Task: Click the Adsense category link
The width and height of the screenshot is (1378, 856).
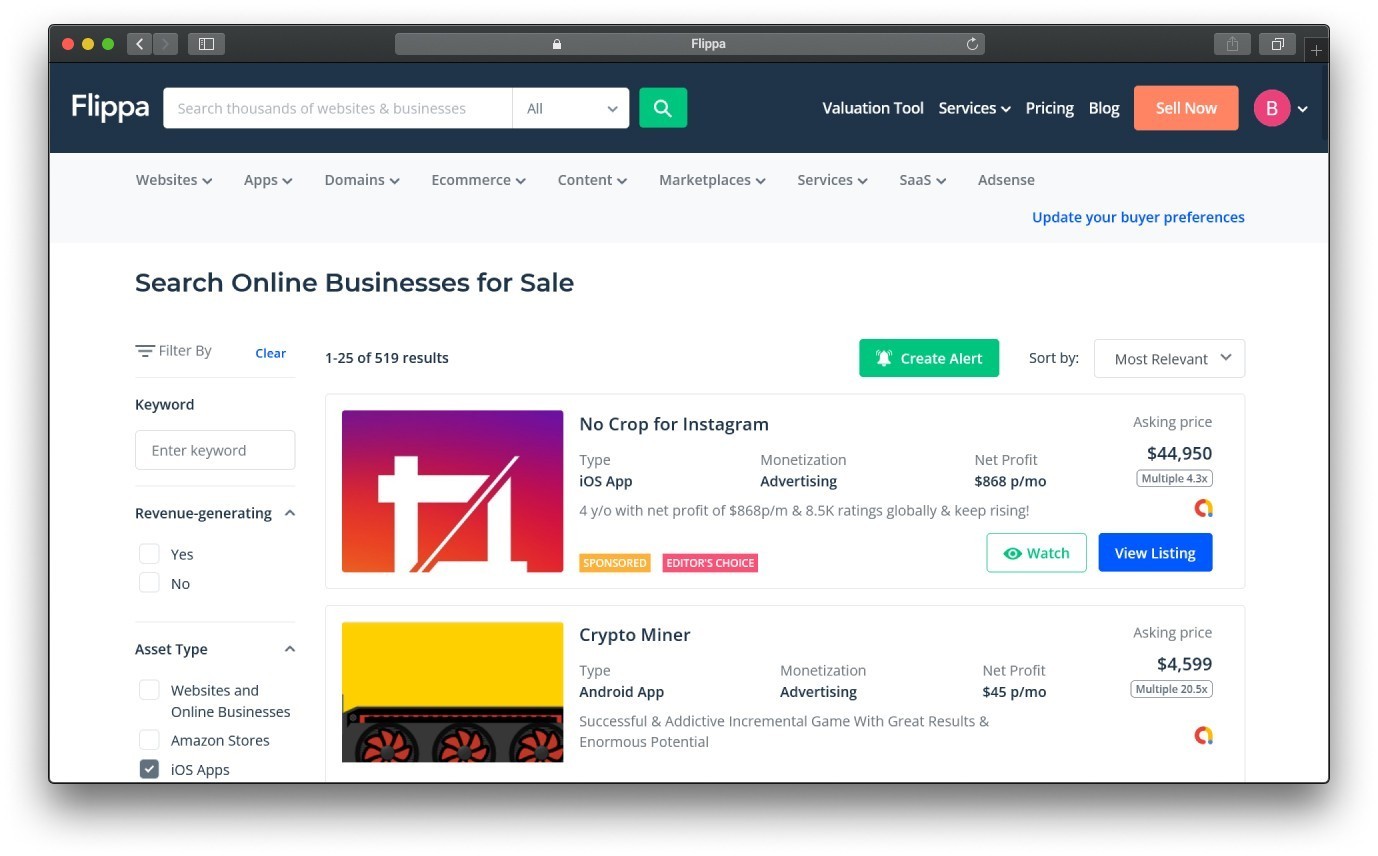Action: (x=1006, y=180)
